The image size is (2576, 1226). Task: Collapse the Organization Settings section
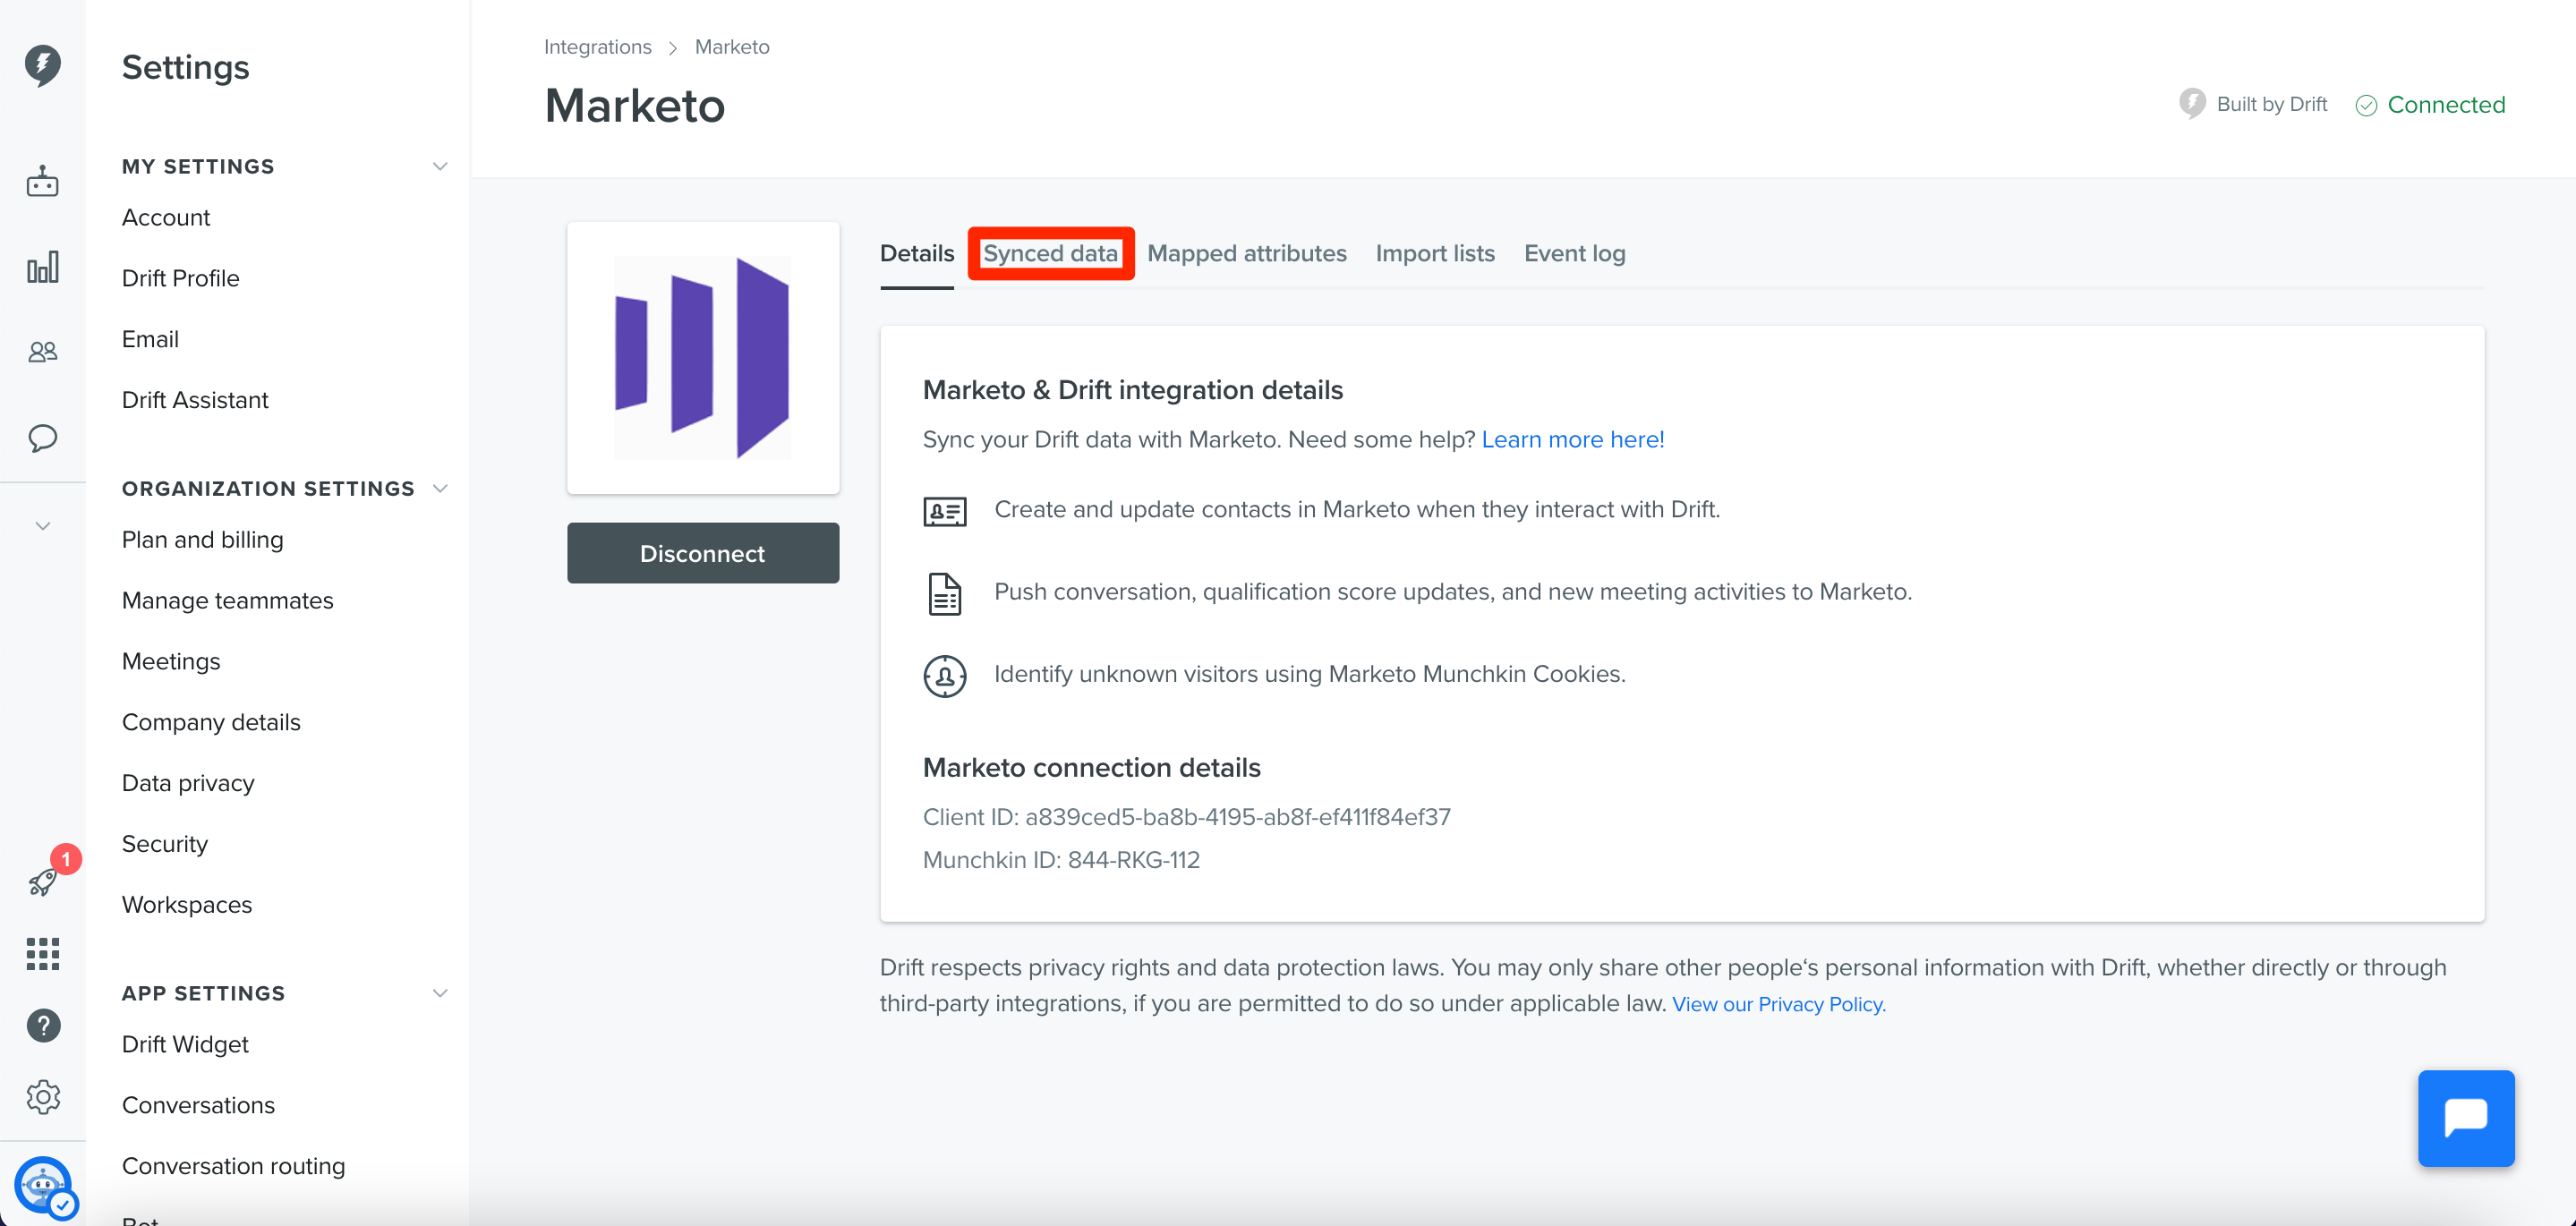pyautogui.click(x=439, y=488)
